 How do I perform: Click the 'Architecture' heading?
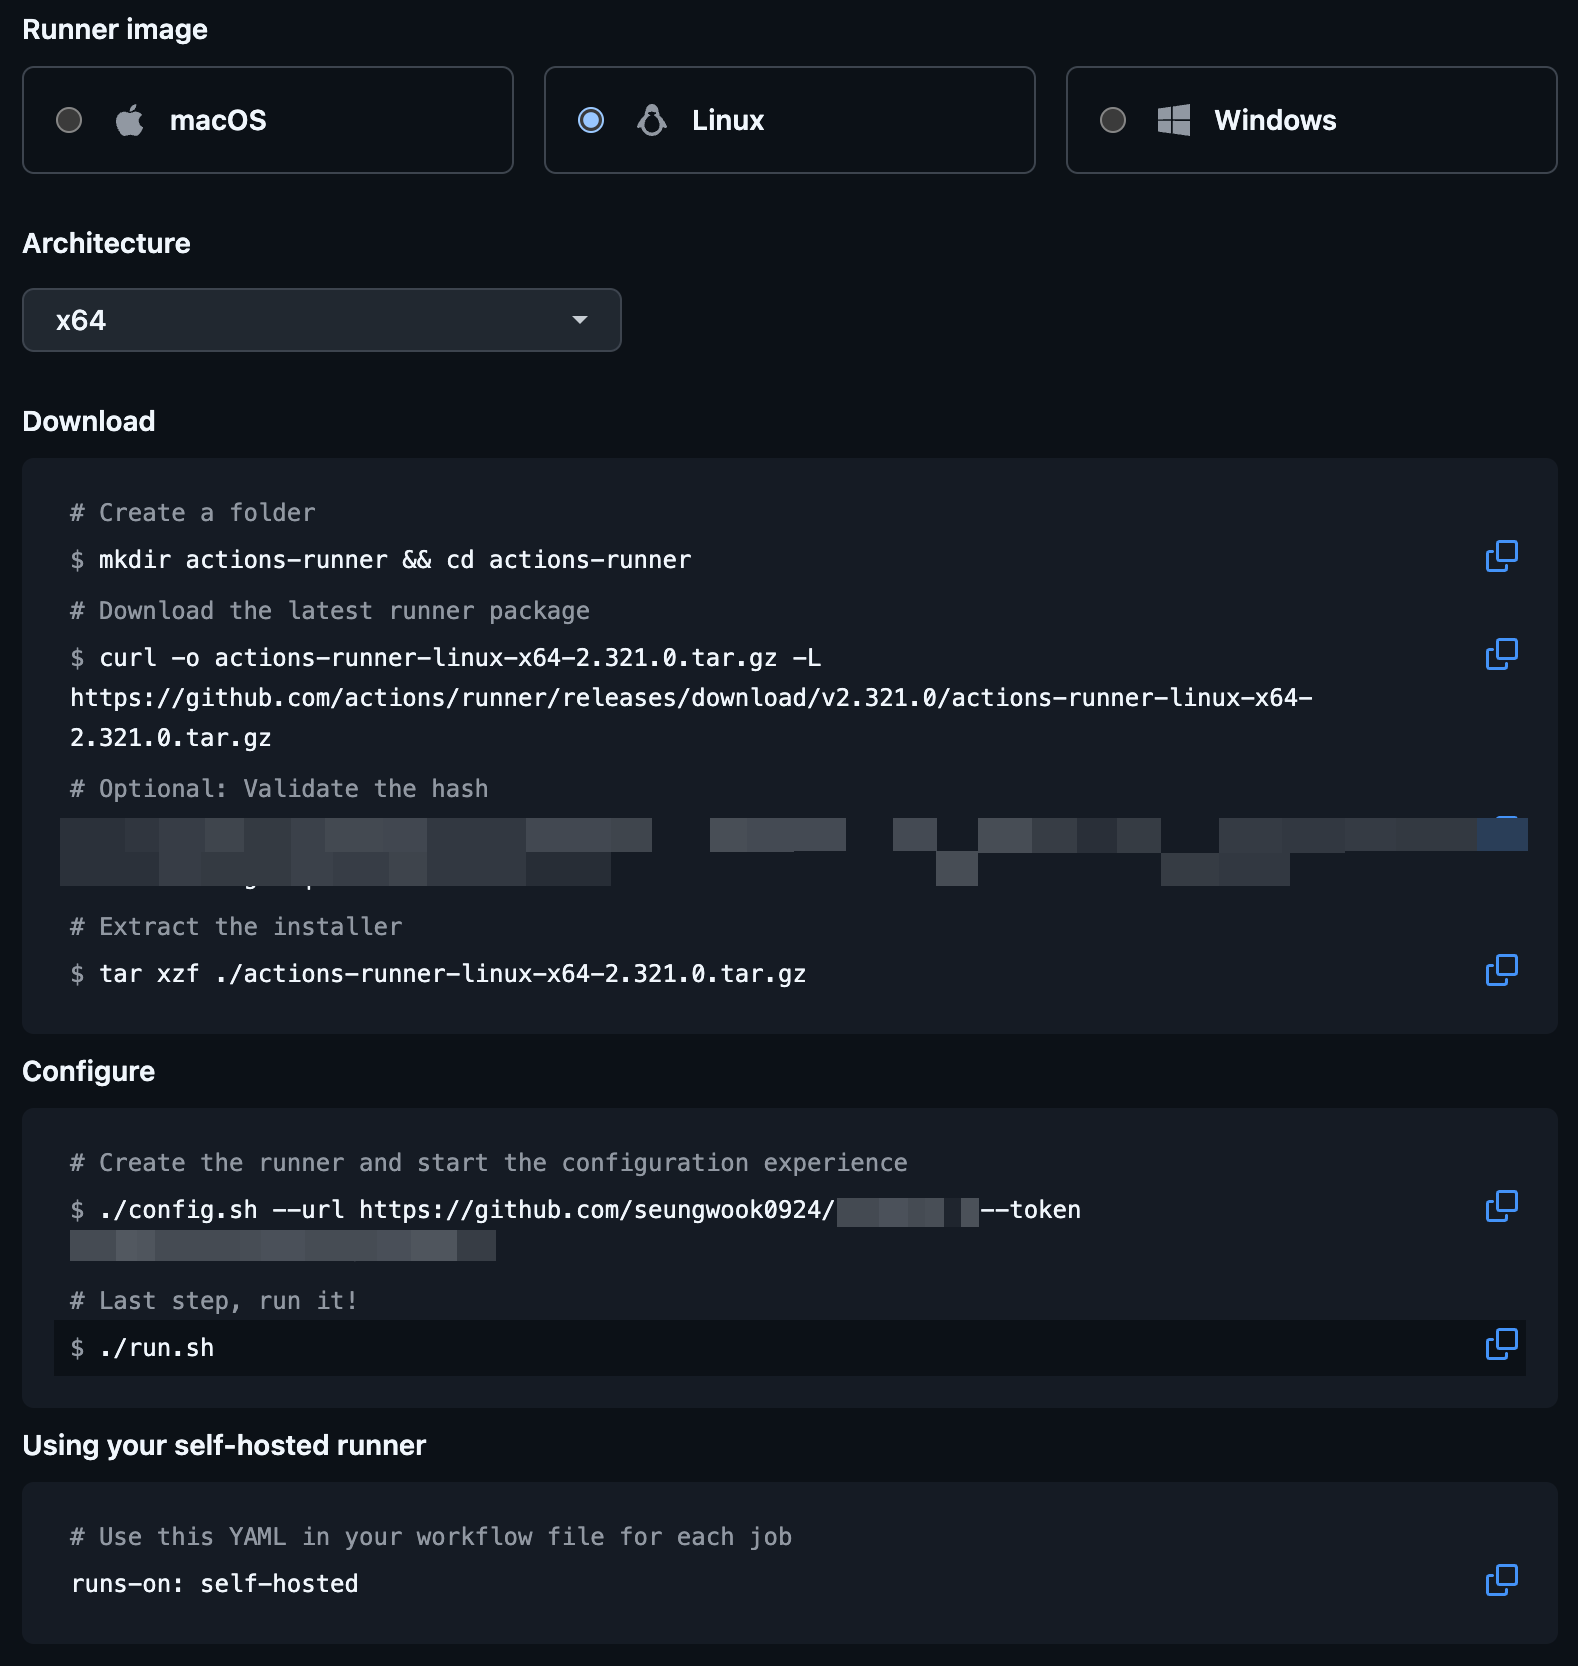coord(106,243)
